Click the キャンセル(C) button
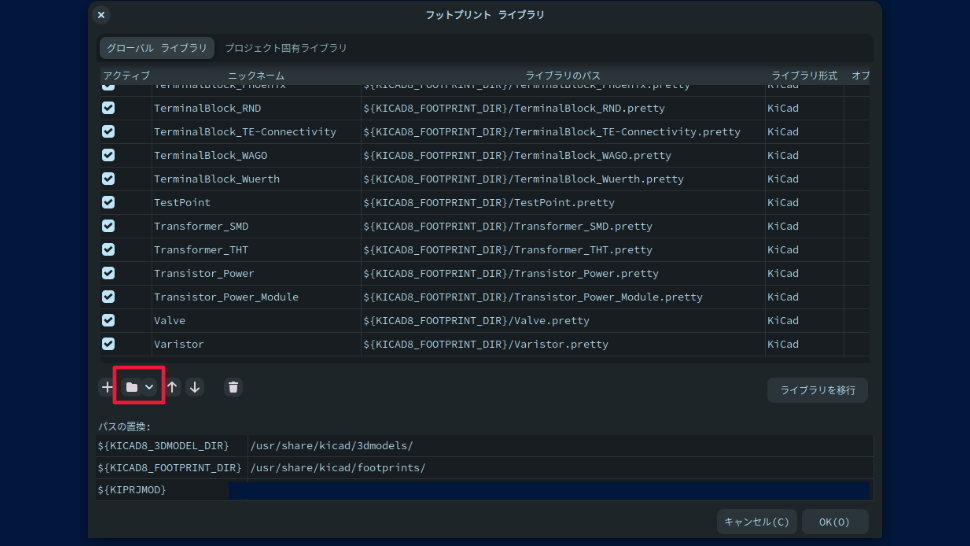This screenshot has height=546, width=970. [756, 521]
